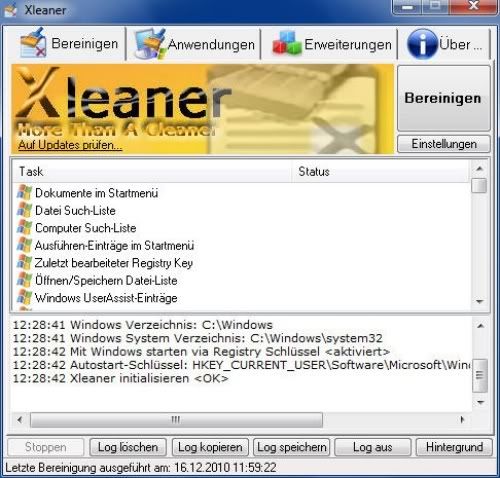500x478 pixels.
Task: Open the Bereinigen tab
Action: 70,44
